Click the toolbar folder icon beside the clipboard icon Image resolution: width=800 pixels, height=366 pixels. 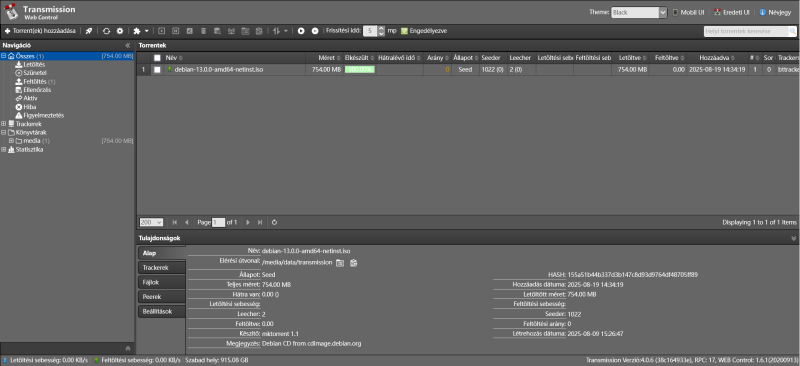pos(245,31)
